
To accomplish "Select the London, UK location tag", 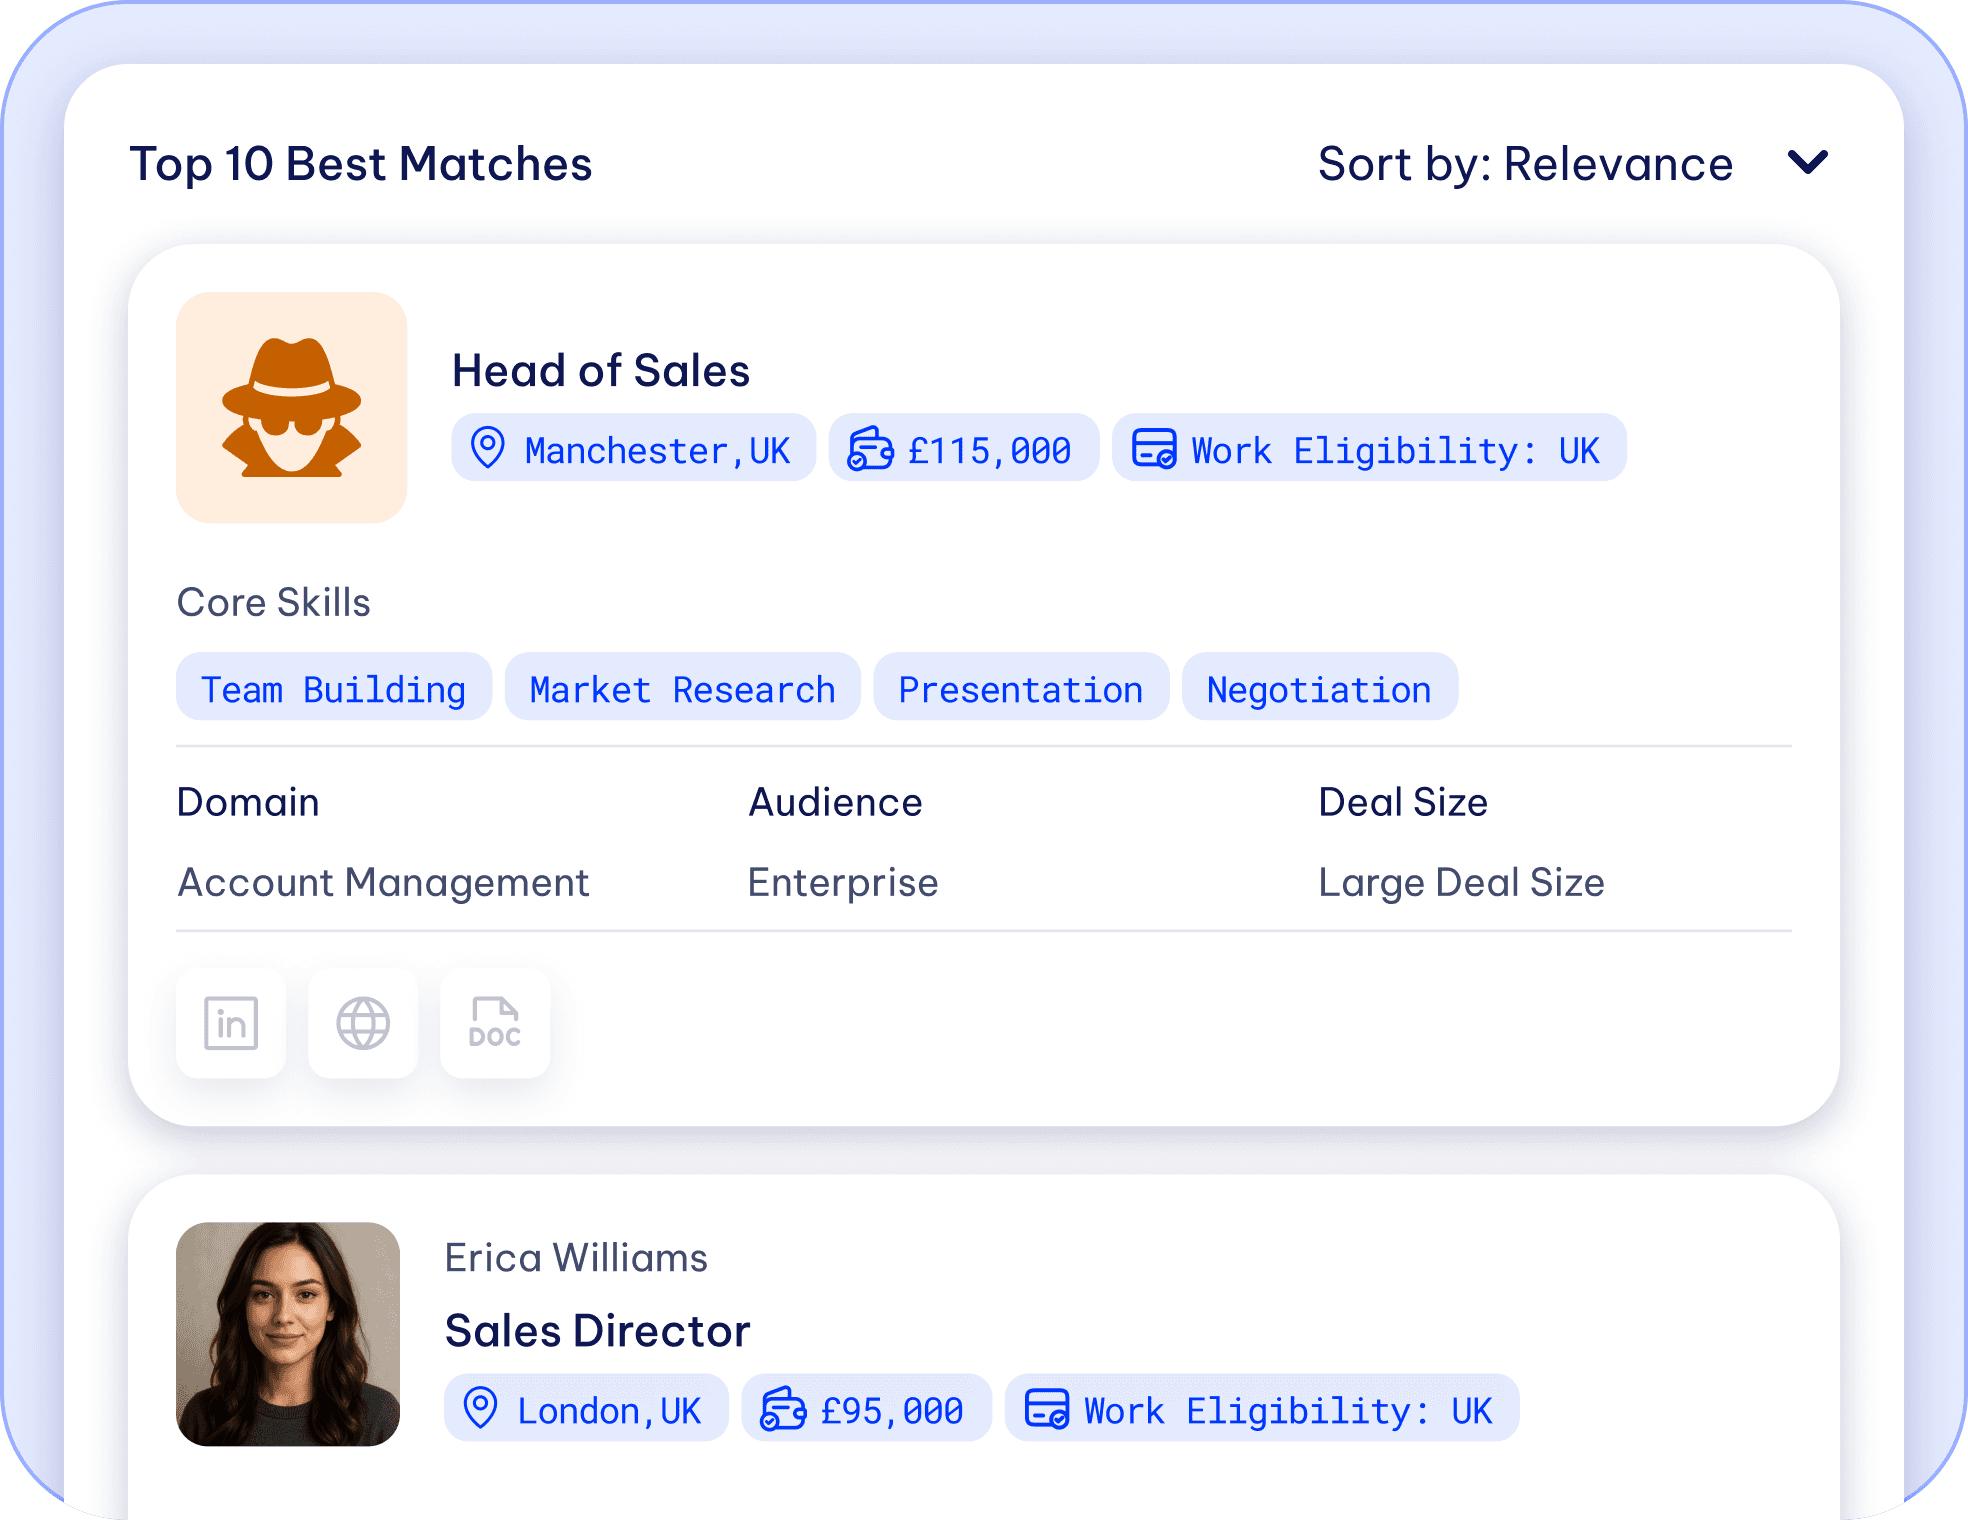I will tap(586, 1409).
